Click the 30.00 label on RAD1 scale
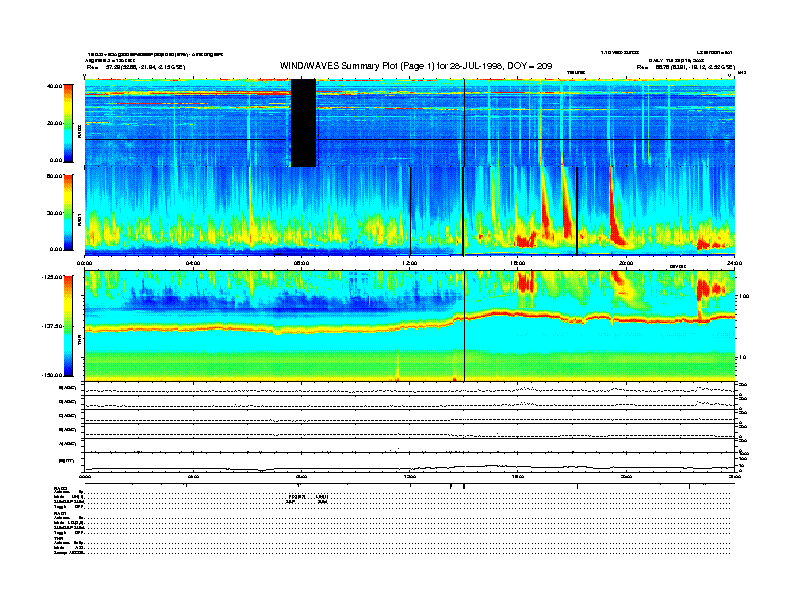The height and width of the screenshot is (612, 792). coord(54,213)
